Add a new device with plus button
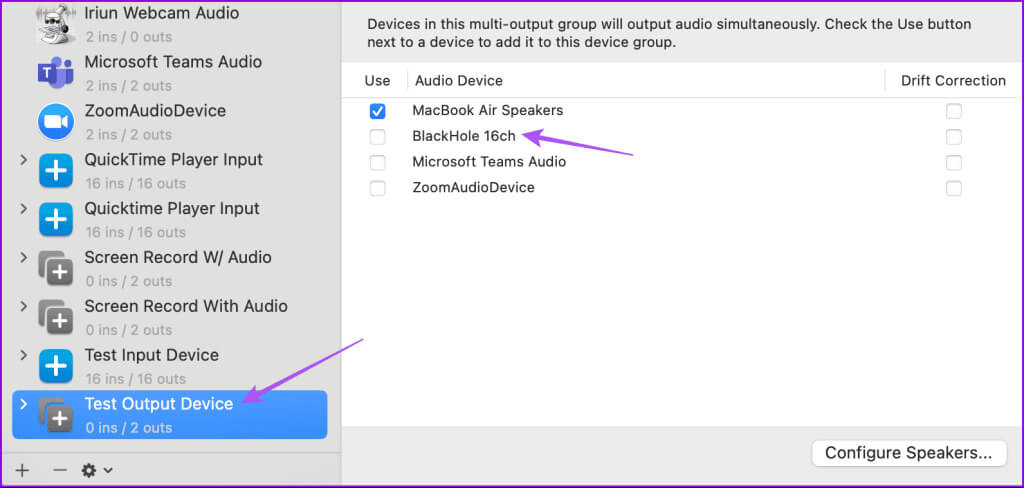 click(22, 470)
